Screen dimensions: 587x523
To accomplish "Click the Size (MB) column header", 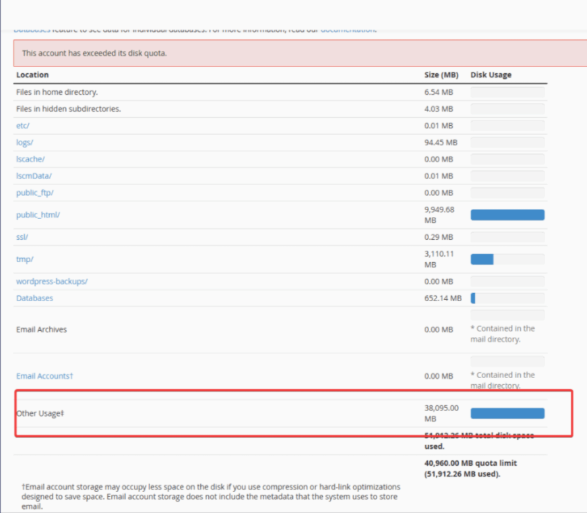I will pyautogui.click(x=441, y=75).
